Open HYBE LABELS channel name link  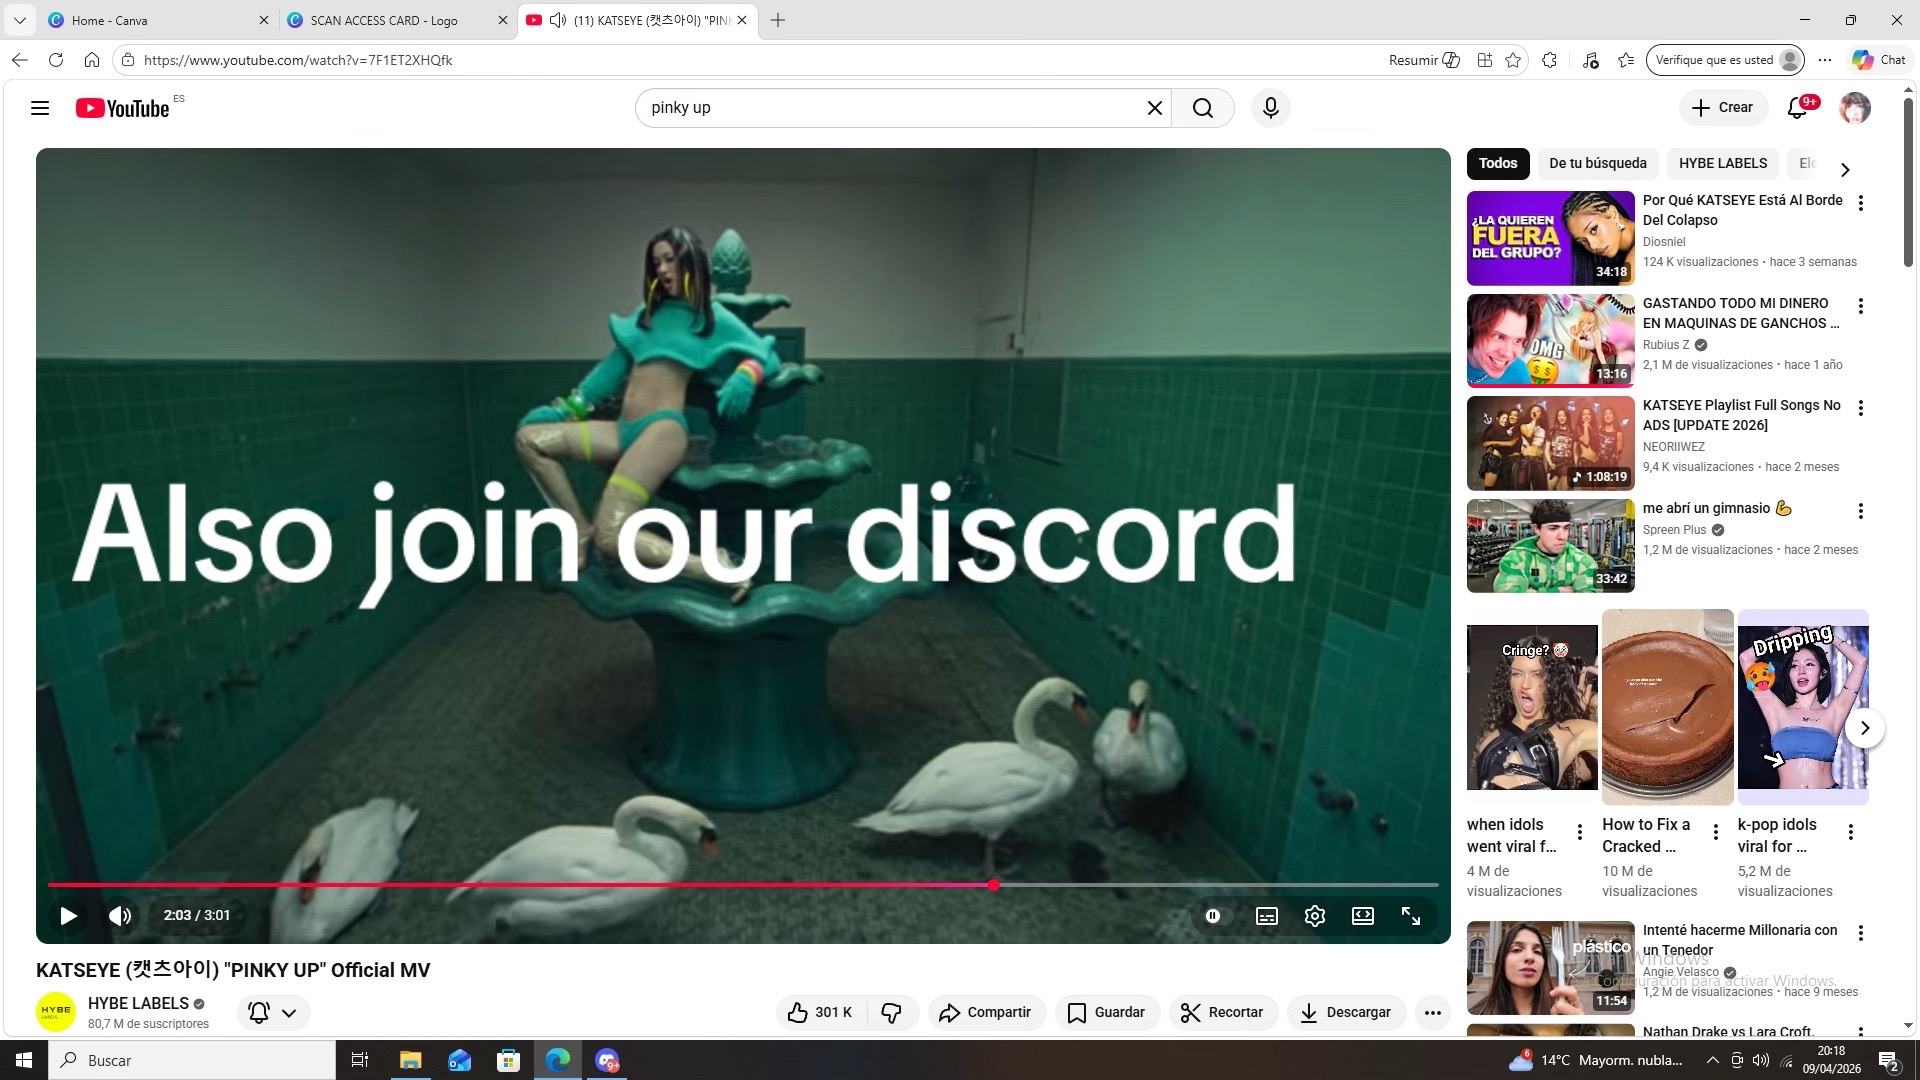pyautogui.click(x=138, y=1003)
